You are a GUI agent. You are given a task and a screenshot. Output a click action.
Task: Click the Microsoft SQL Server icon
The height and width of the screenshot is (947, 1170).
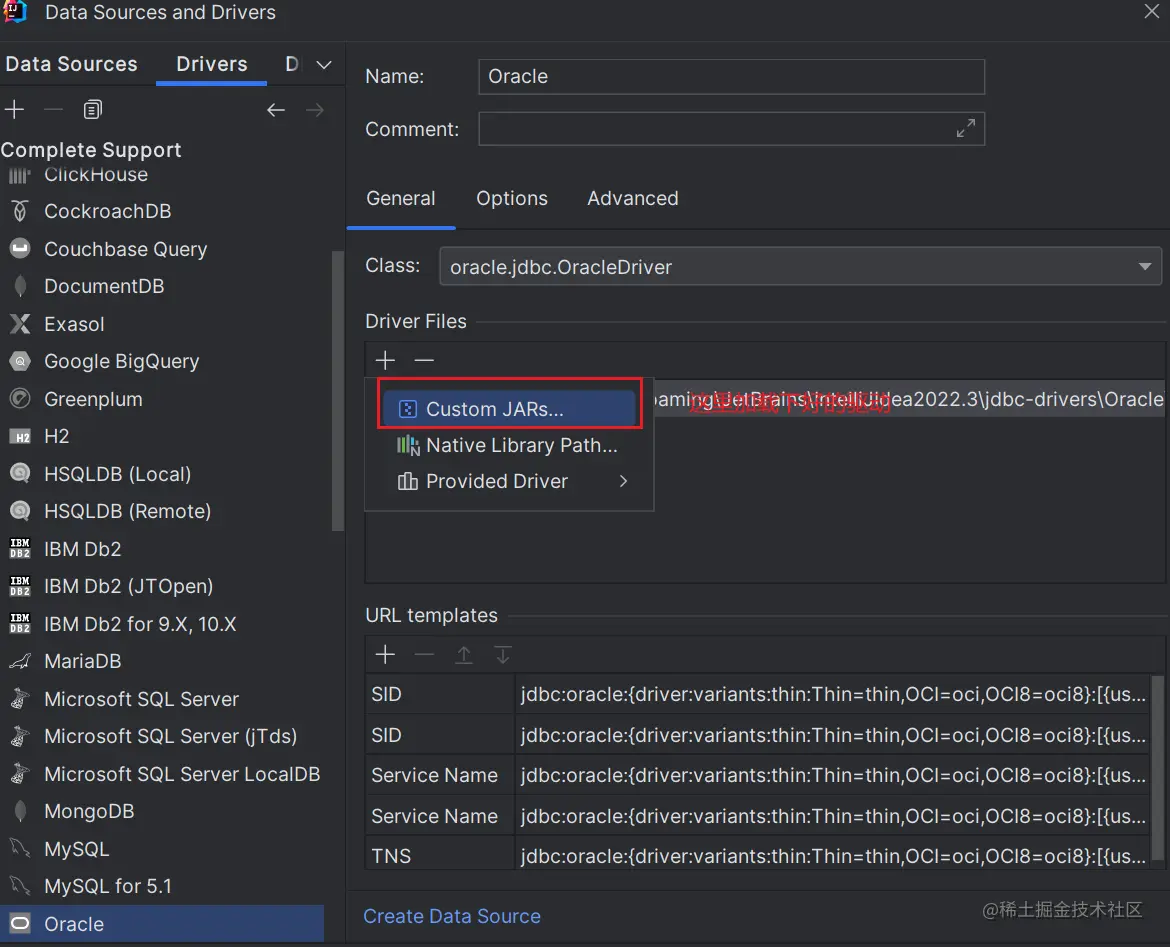pyautogui.click(x=20, y=698)
